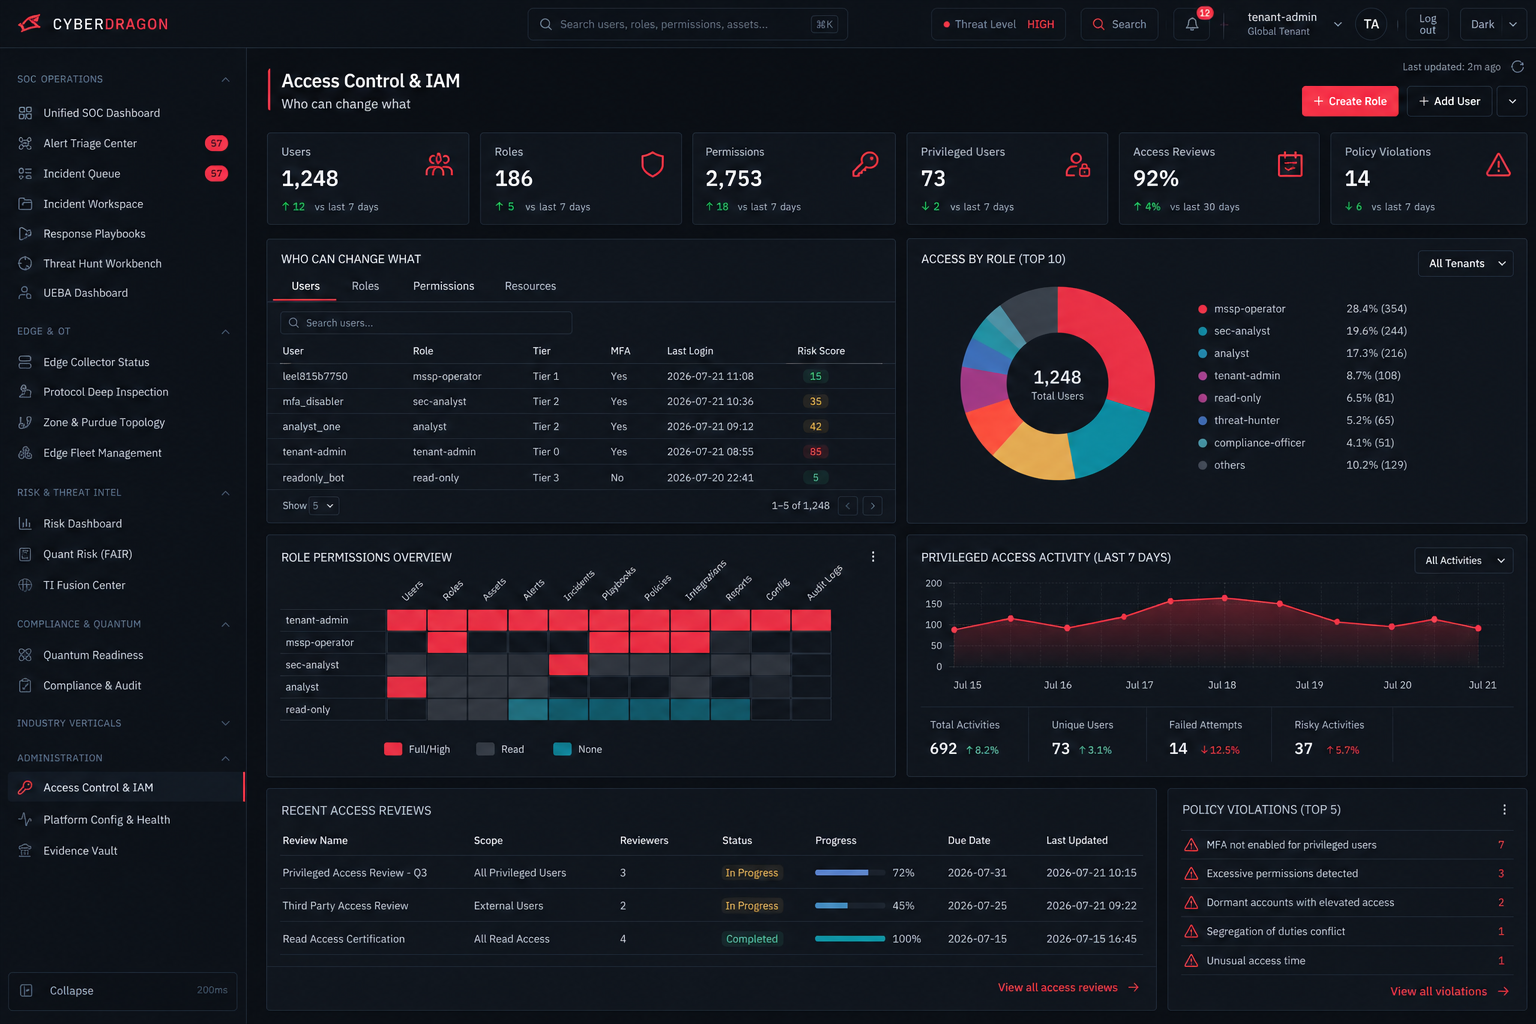Click the Add User button
This screenshot has height=1024, width=1536.
coord(1449,101)
